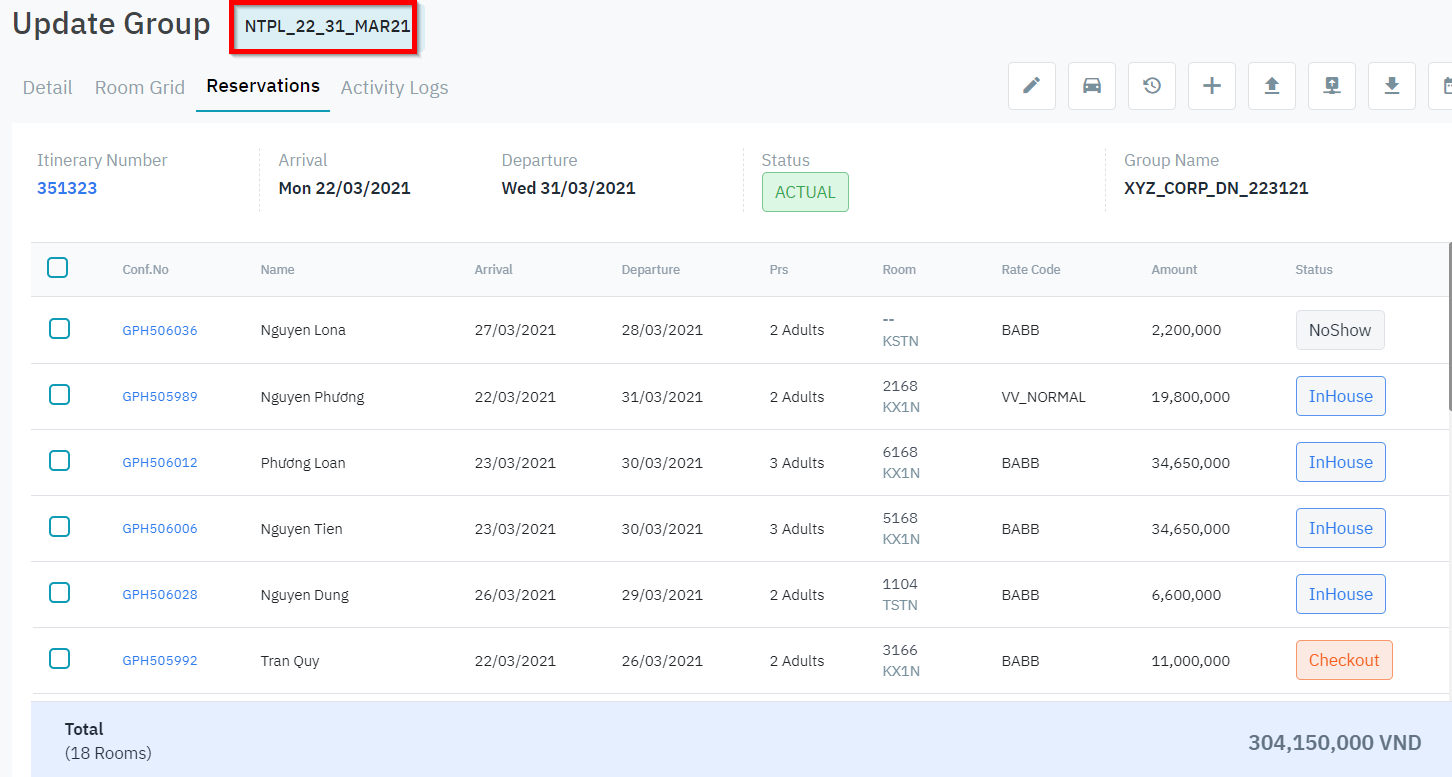Viewport: 1452px width, 777px height.
Task: Click the NoShow status button
Action: click(1339, 330)
